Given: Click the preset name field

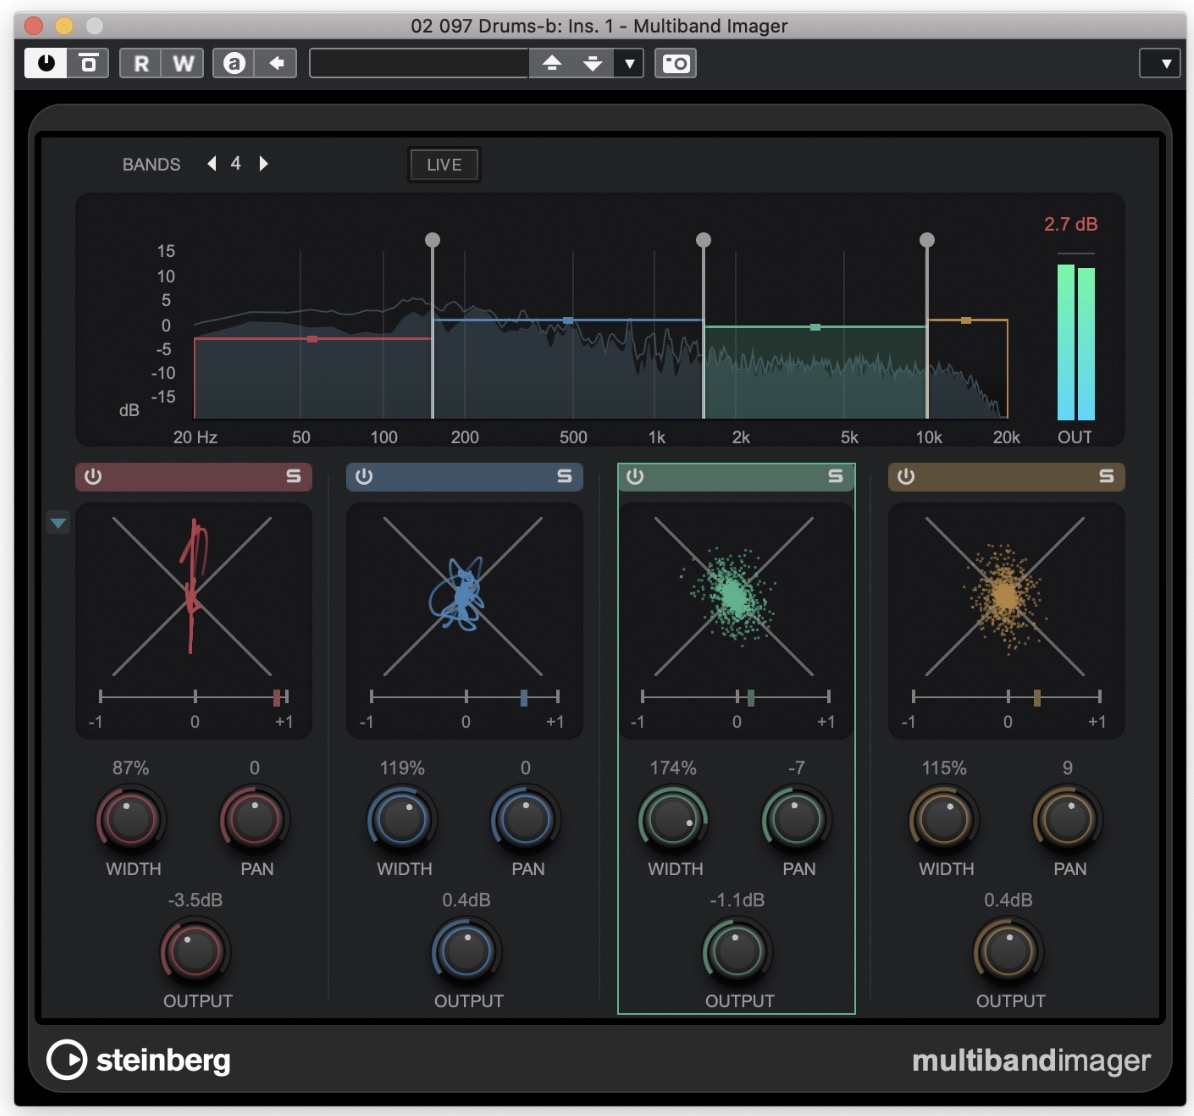Looking at the screenshot, I should [419, 63].
